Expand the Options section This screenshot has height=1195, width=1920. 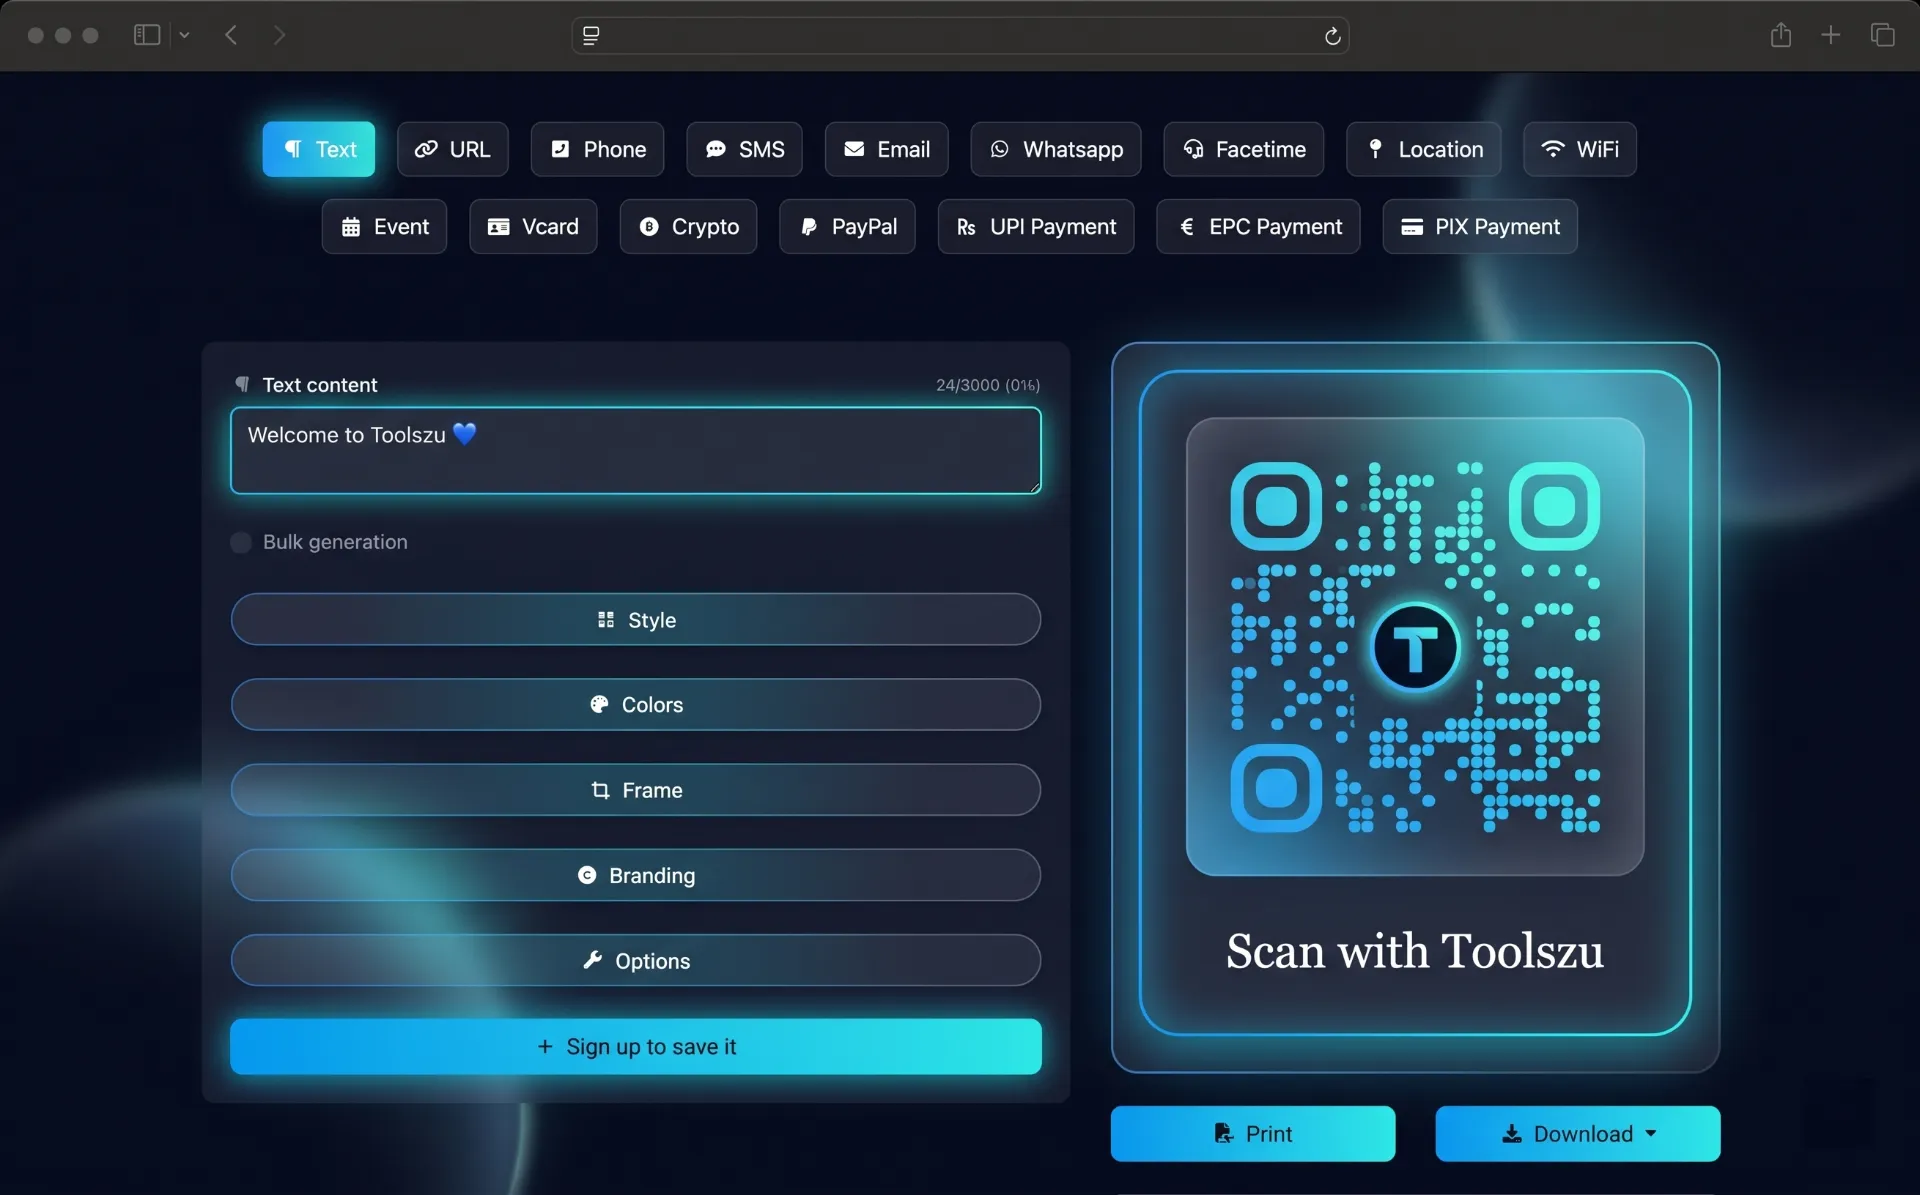636,961
